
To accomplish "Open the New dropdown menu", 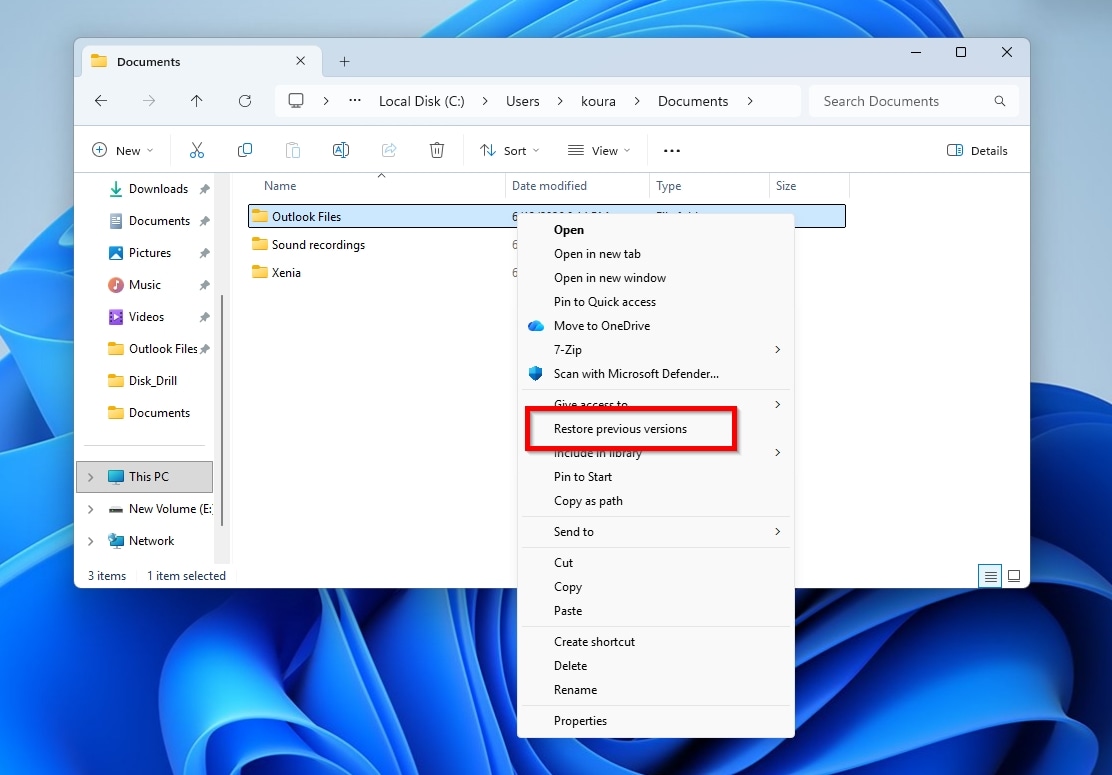I will point(123,150).
